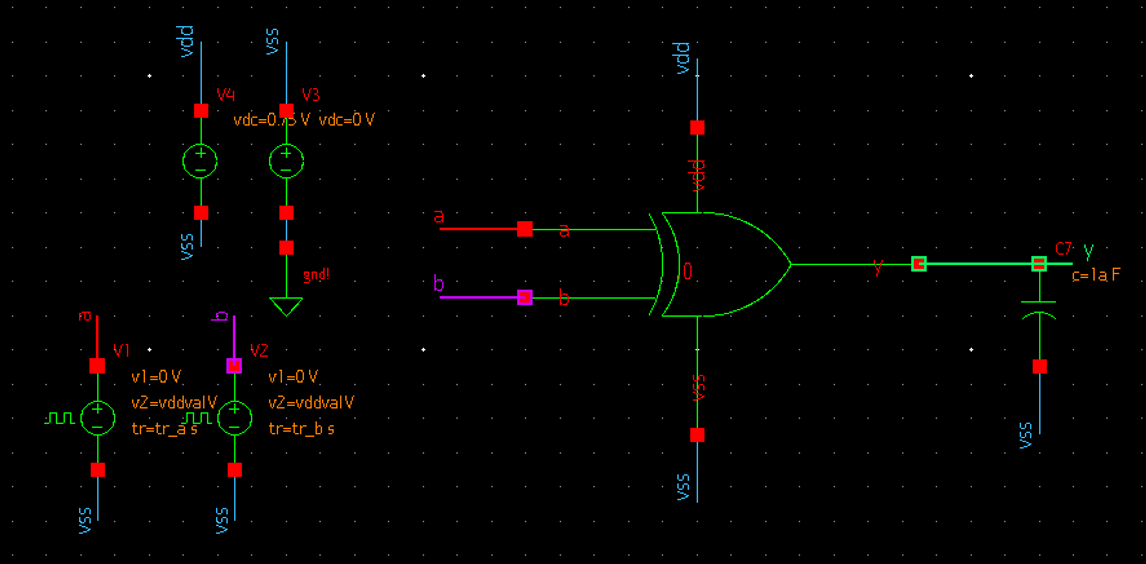
Task: Select the V1 pulse source circle symbol
Action: (97, 418)
